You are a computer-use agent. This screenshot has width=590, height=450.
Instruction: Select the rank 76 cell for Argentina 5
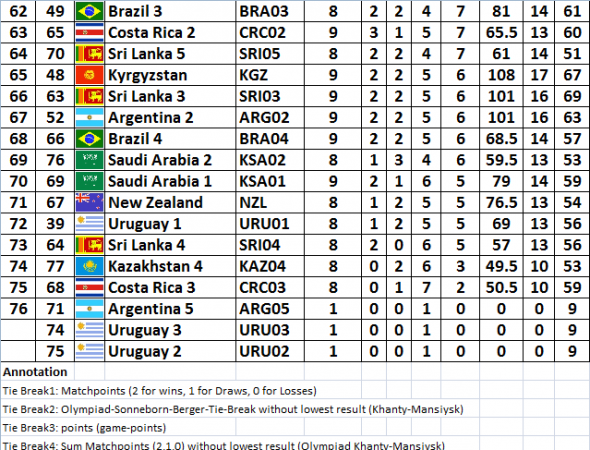tap(18, 309)
